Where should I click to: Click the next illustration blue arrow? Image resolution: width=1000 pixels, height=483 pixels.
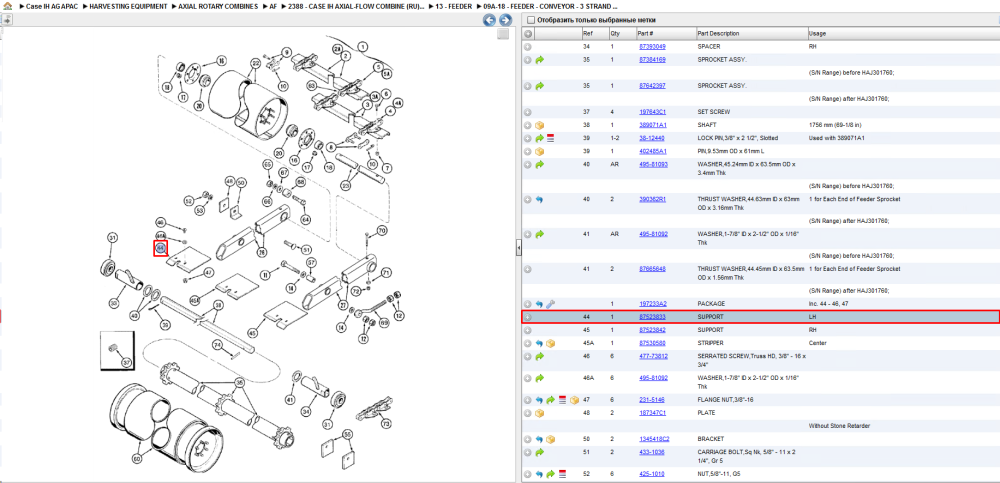tap(504, 20)
